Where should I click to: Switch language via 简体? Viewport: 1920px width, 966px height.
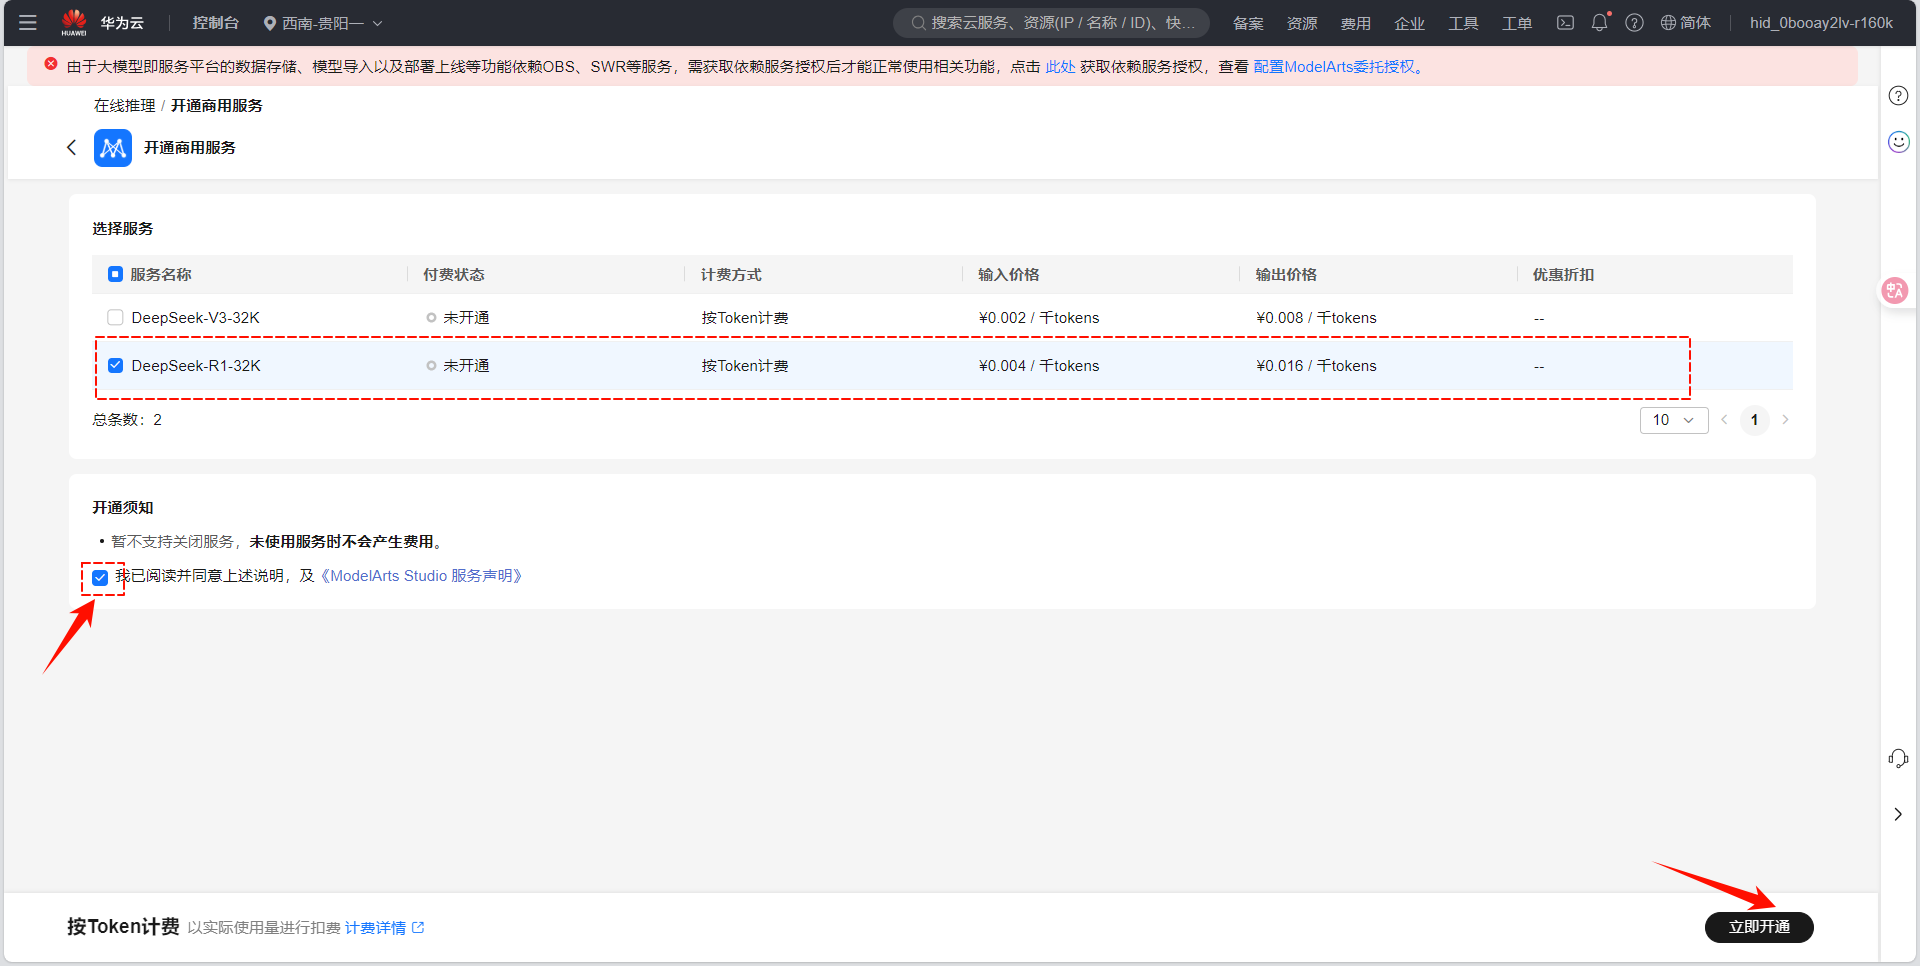pyautogui.click(x=1696, y=23)
